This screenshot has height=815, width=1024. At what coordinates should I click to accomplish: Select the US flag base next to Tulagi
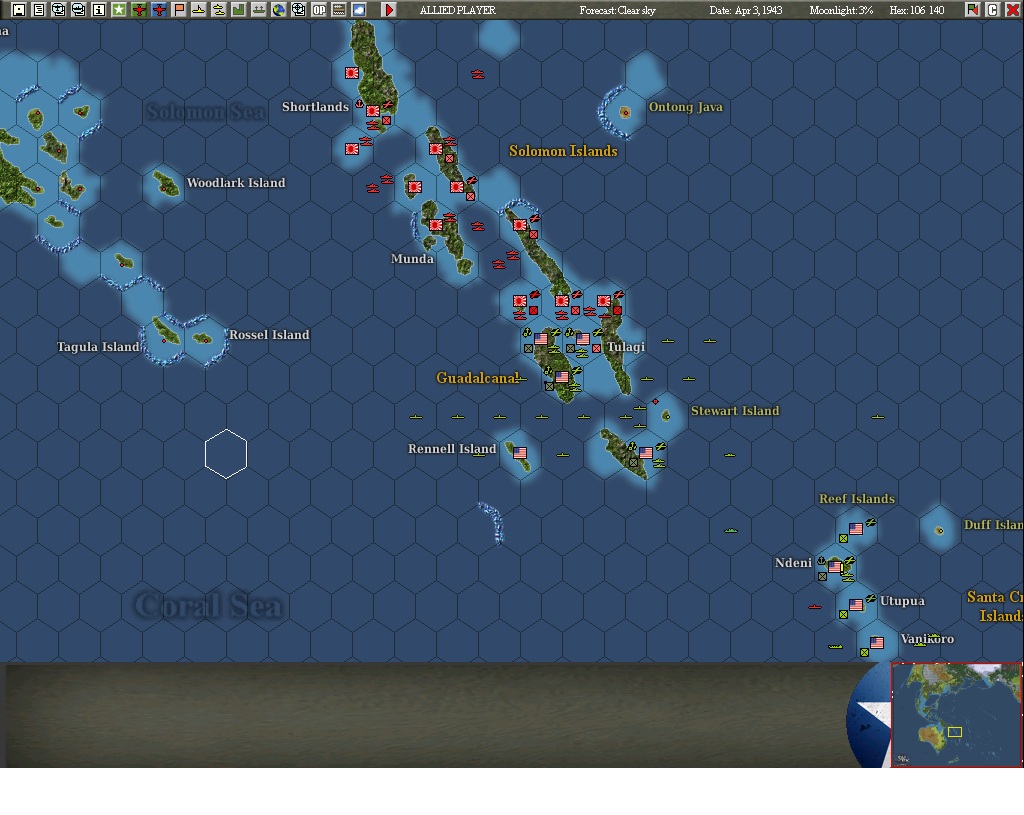coord(583,339)
